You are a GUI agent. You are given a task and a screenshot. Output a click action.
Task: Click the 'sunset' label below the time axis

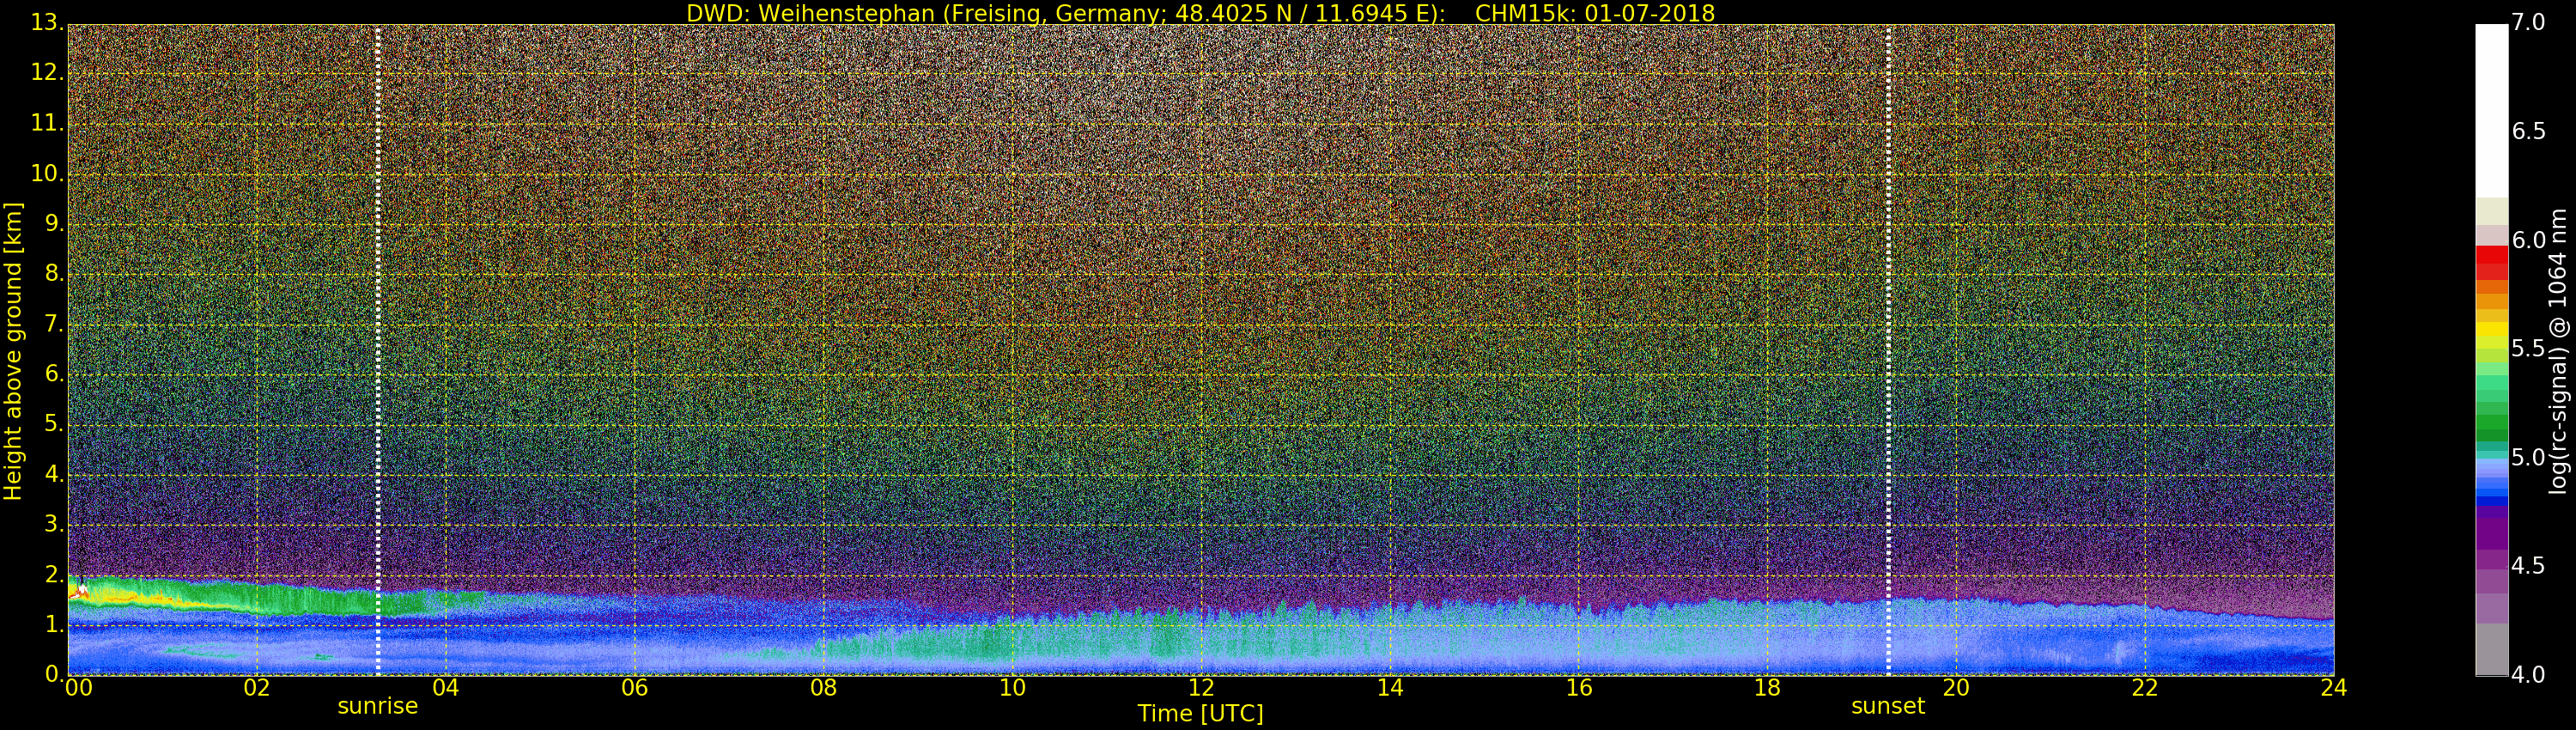click(x=1888, y=706)
